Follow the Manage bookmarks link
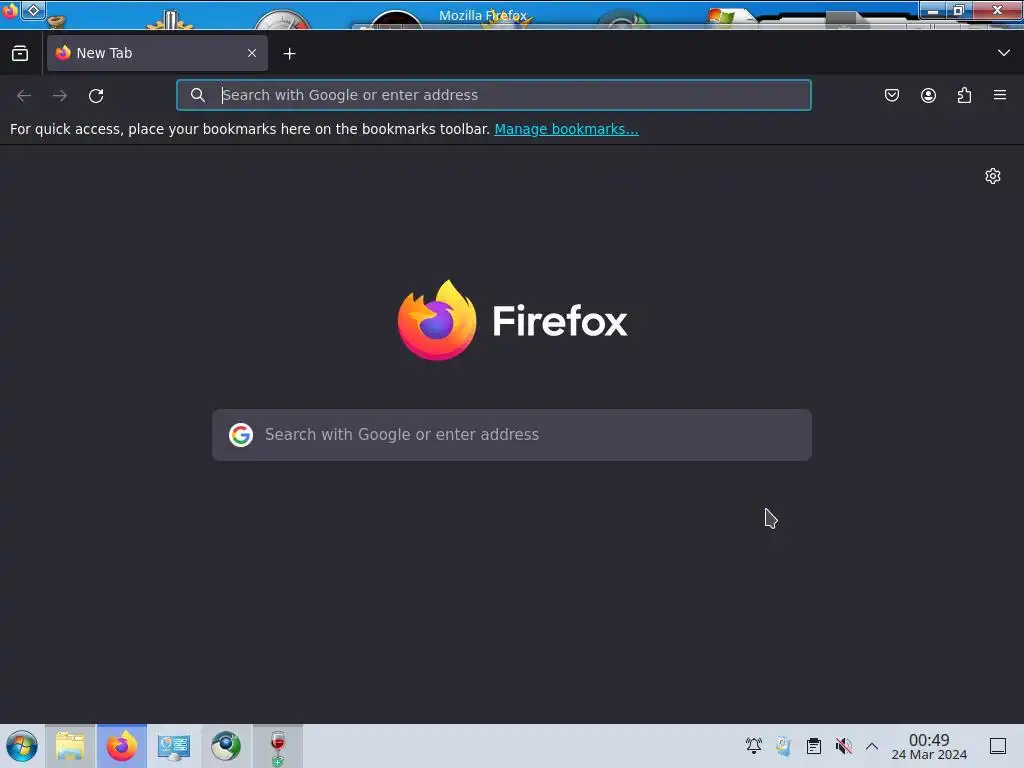 click(x=566, y=129)
